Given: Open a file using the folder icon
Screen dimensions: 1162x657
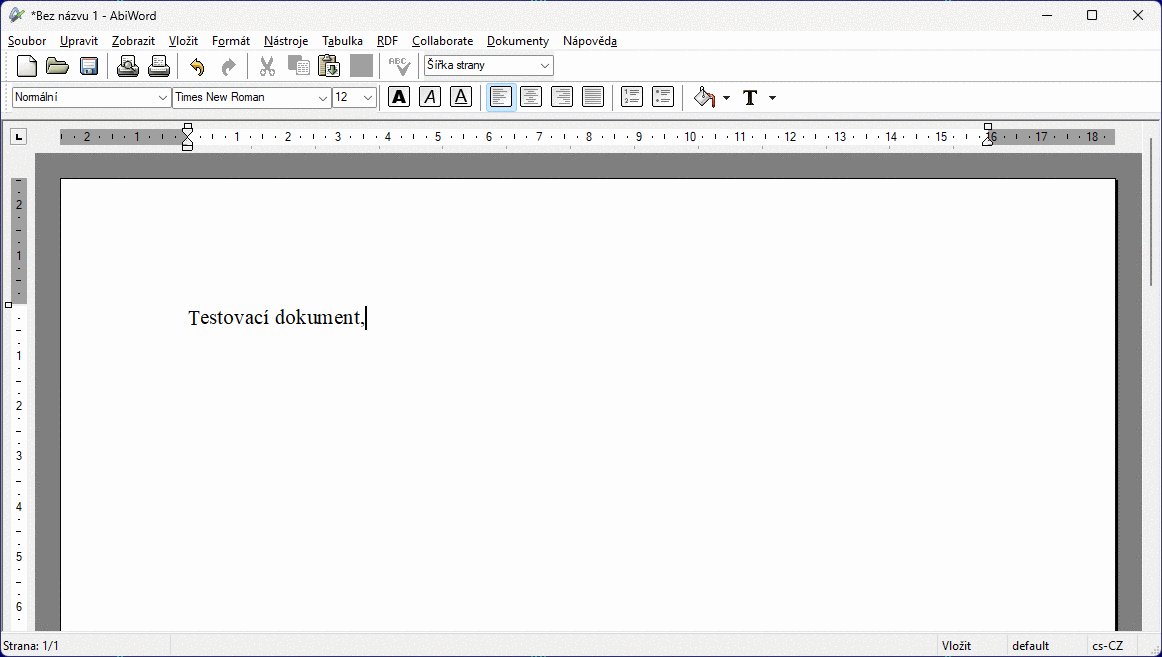Looking at the screenshot, I should click(x=57, y=66).
